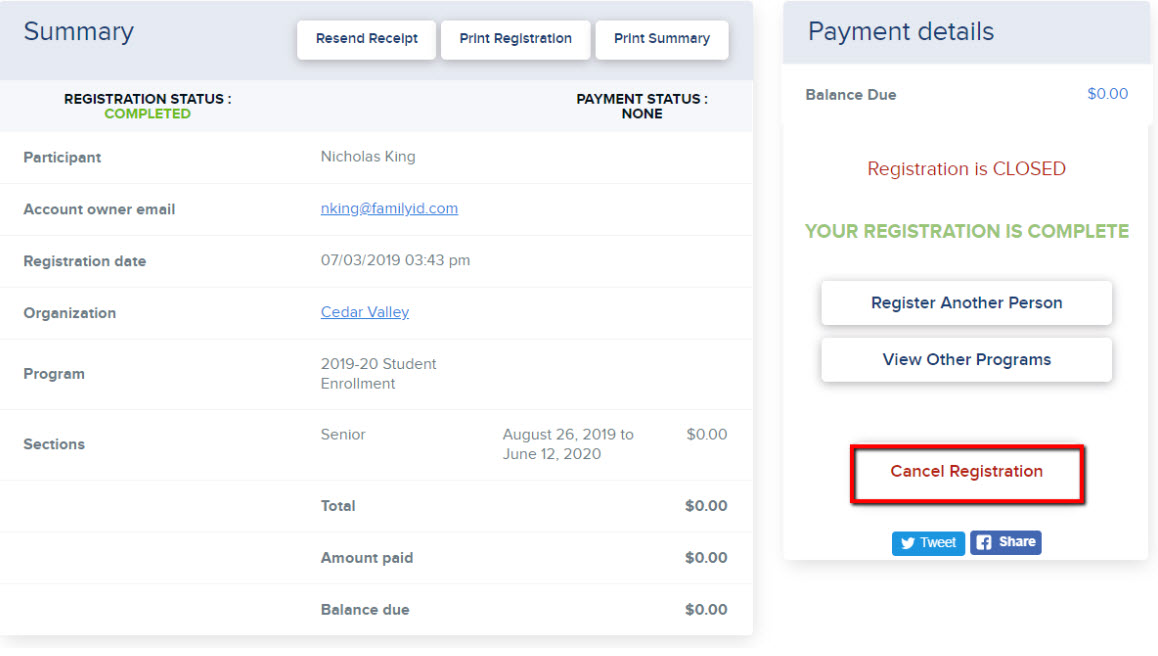Click the Registration is CLOSED notice
This screenshot has width=1158, height=656.
[966, 169]
